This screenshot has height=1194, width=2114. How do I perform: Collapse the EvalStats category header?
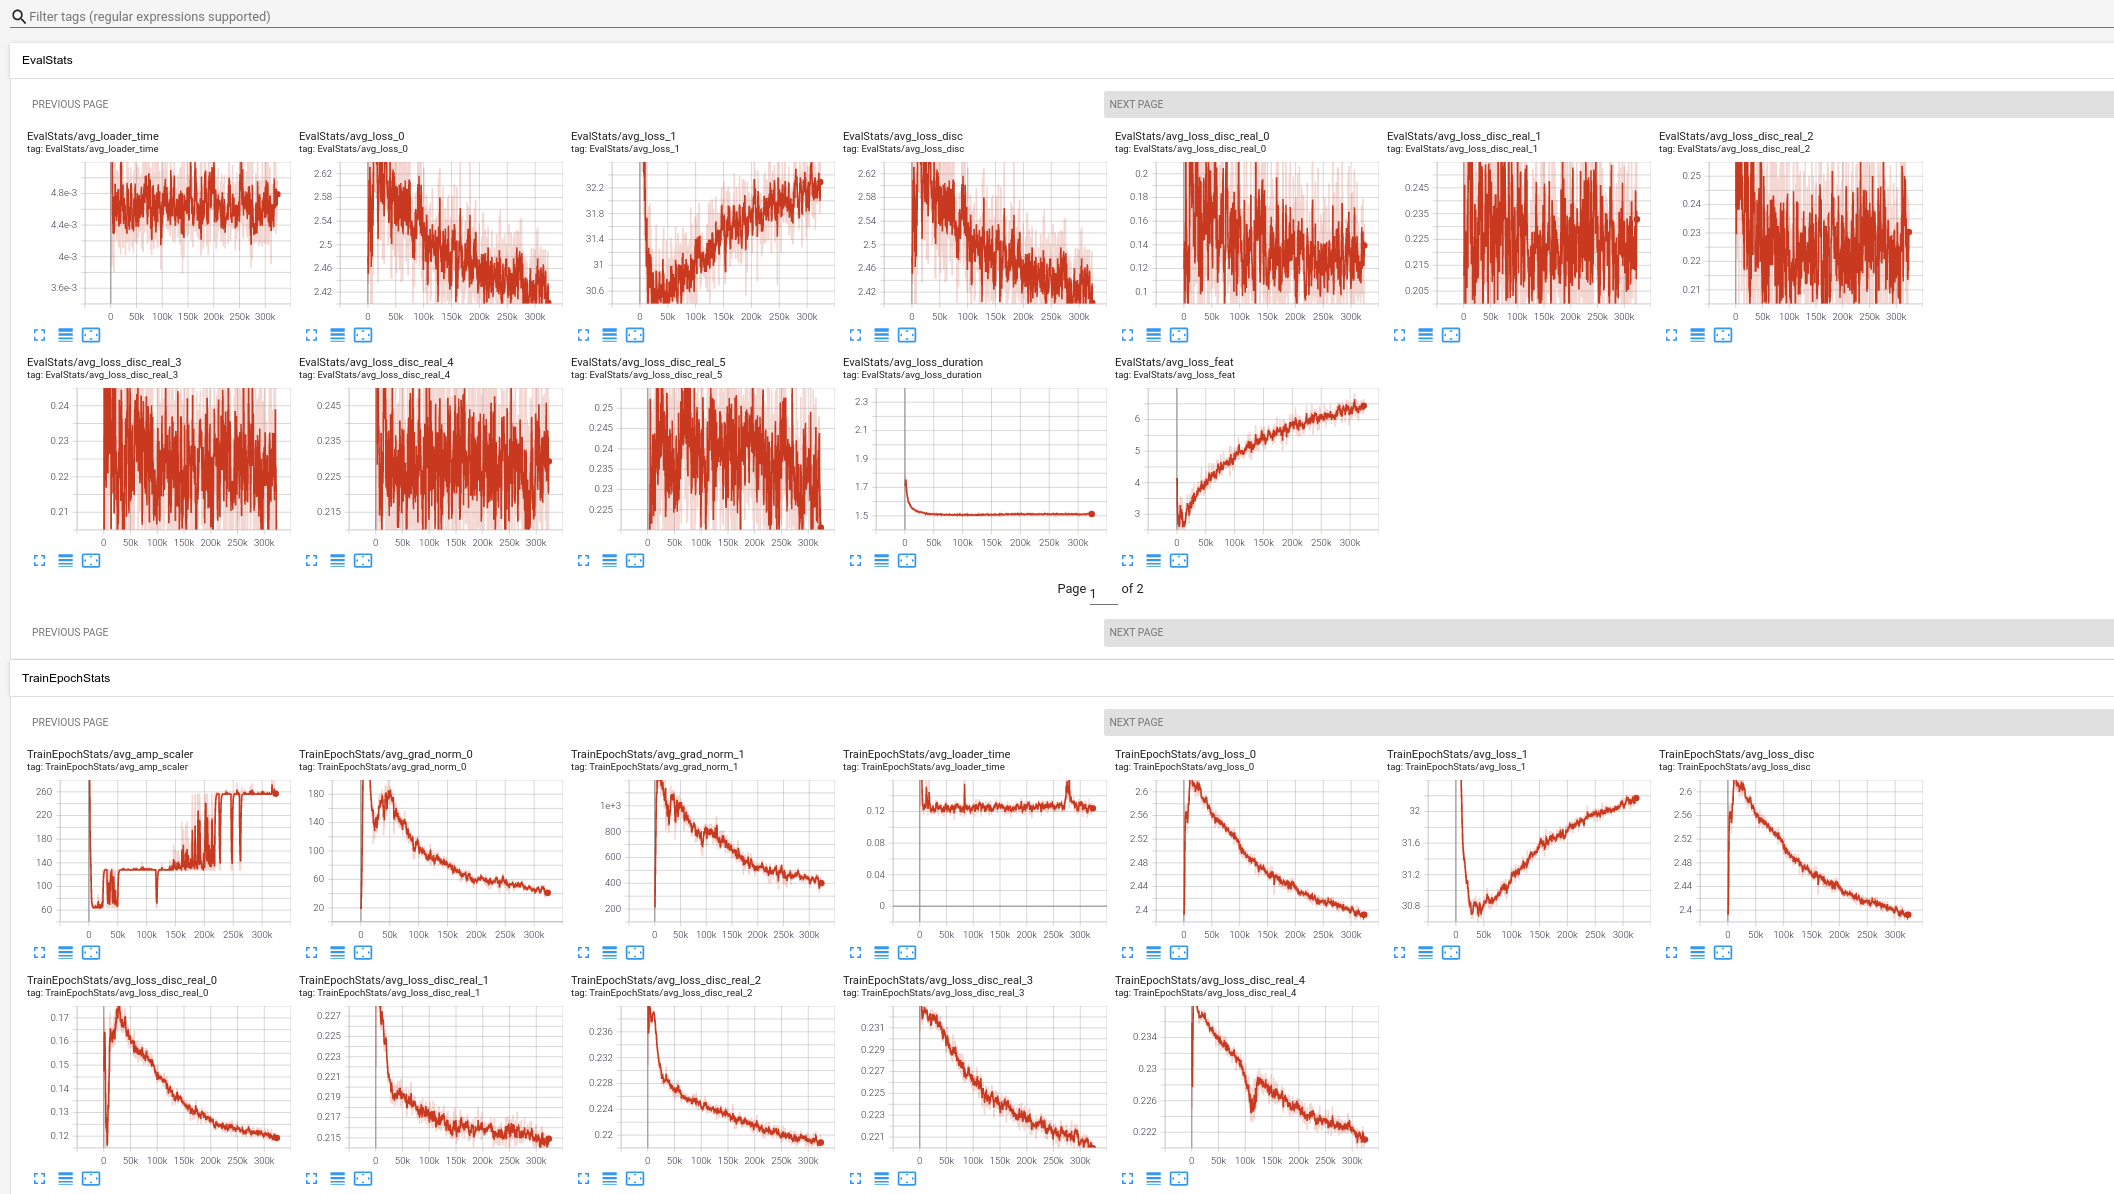tap(1062, 60)
